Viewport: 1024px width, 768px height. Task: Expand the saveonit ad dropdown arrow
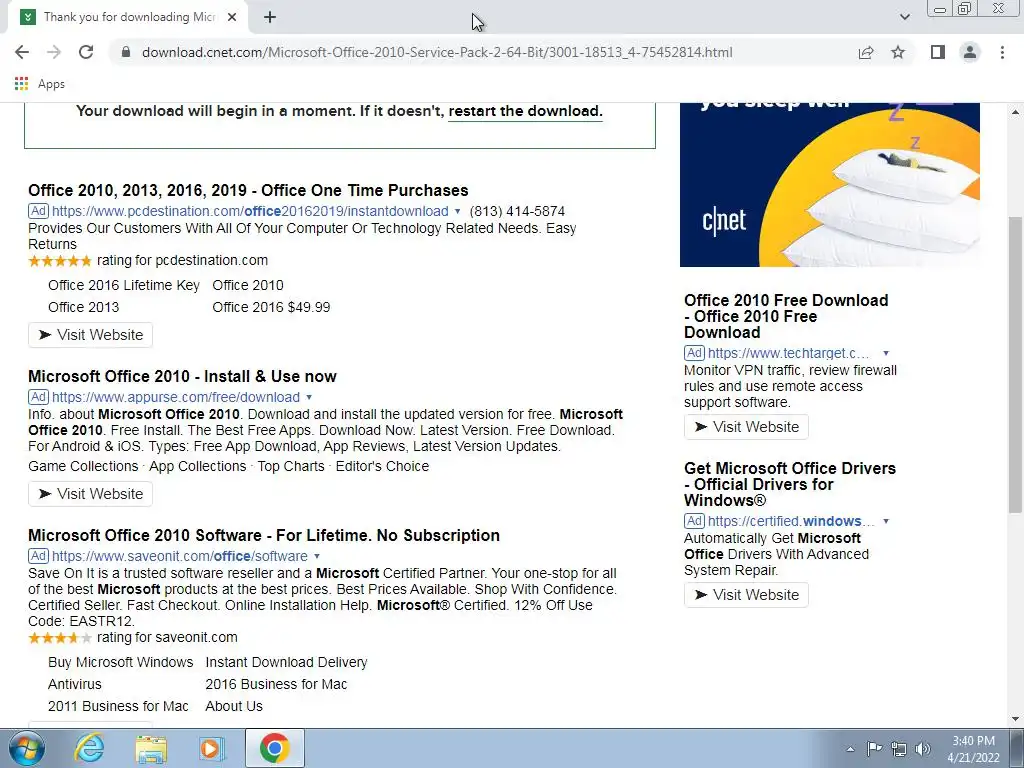tap(317, 556)
